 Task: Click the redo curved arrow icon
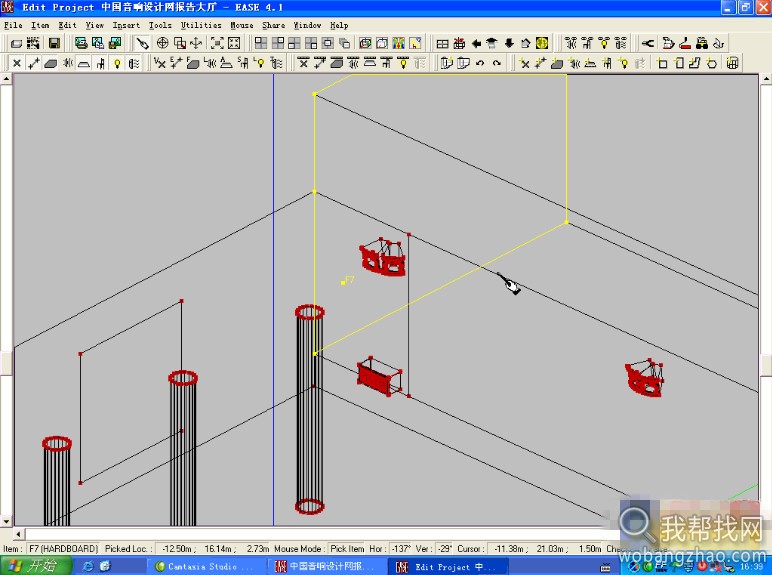click(x=497, y=63)
